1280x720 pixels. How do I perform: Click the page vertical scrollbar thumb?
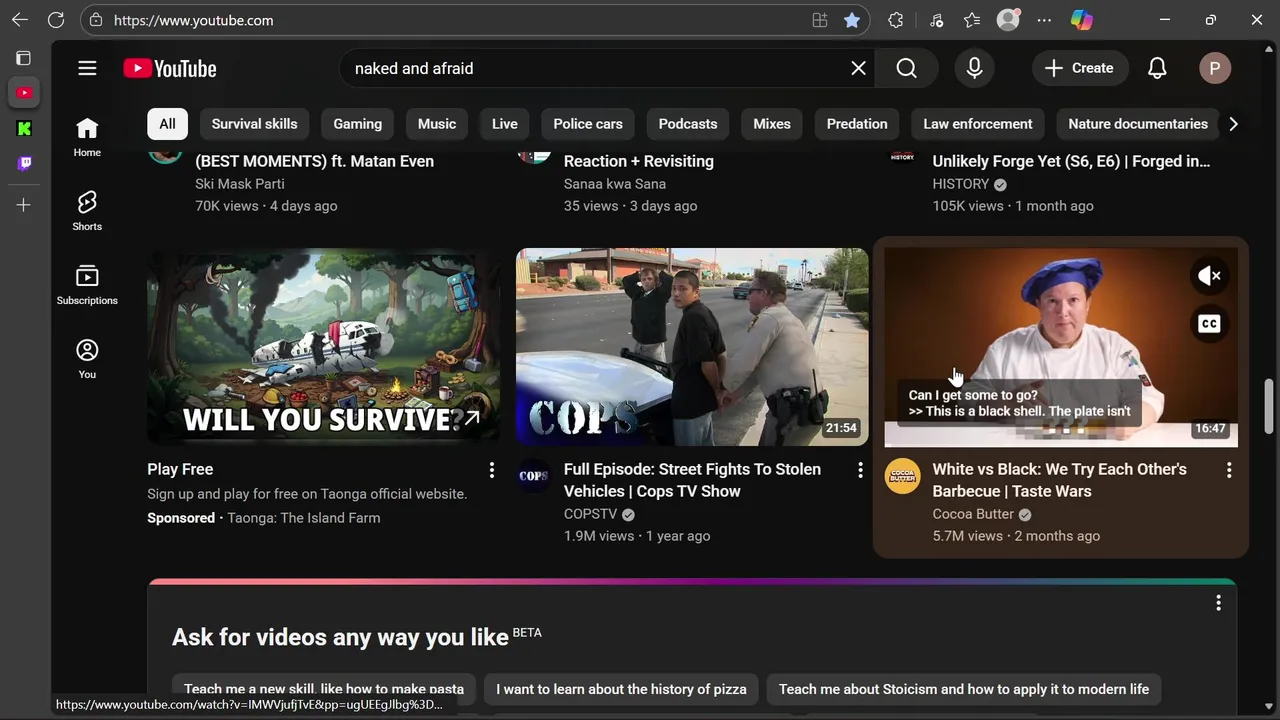coord(1270,406)
